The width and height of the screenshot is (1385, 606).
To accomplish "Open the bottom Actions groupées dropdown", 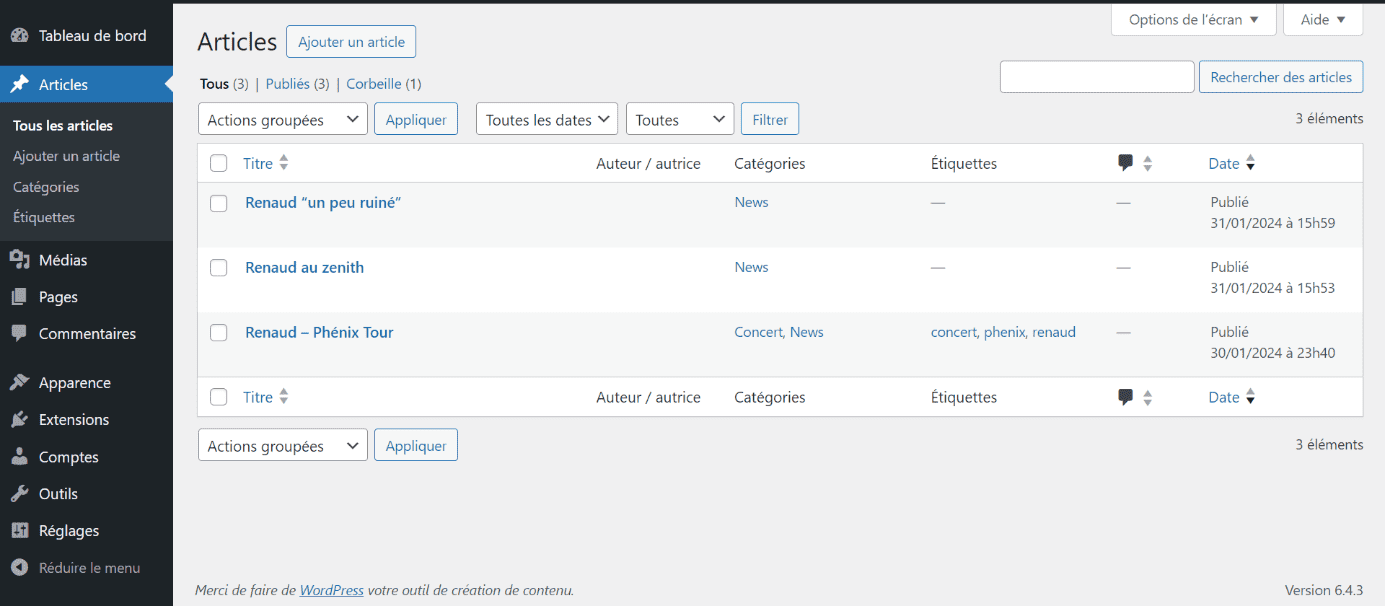I will click(283, 445).
